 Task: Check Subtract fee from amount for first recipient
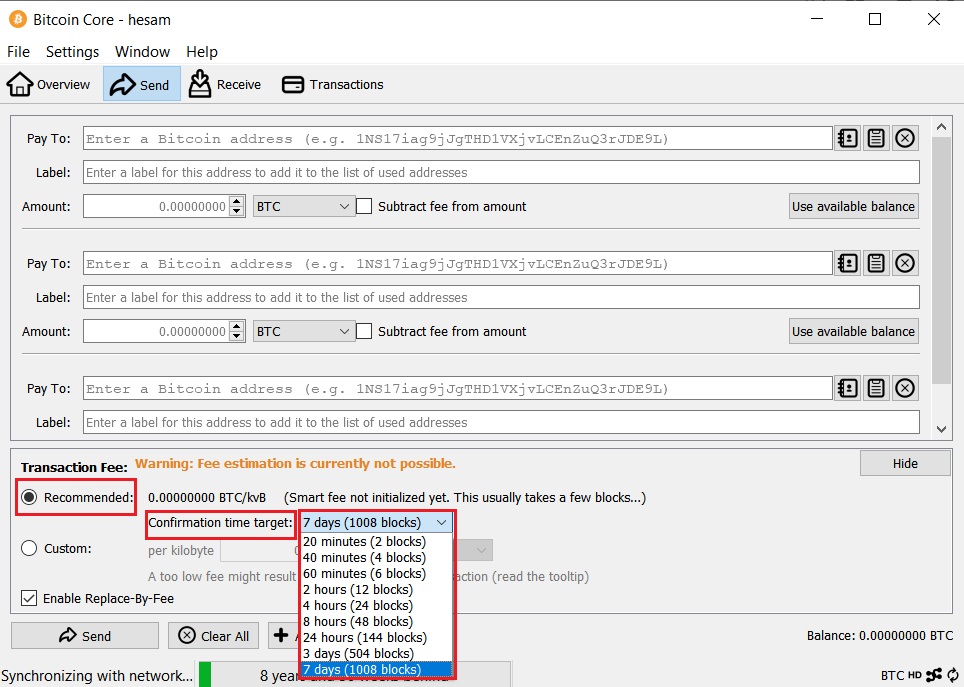364,206
